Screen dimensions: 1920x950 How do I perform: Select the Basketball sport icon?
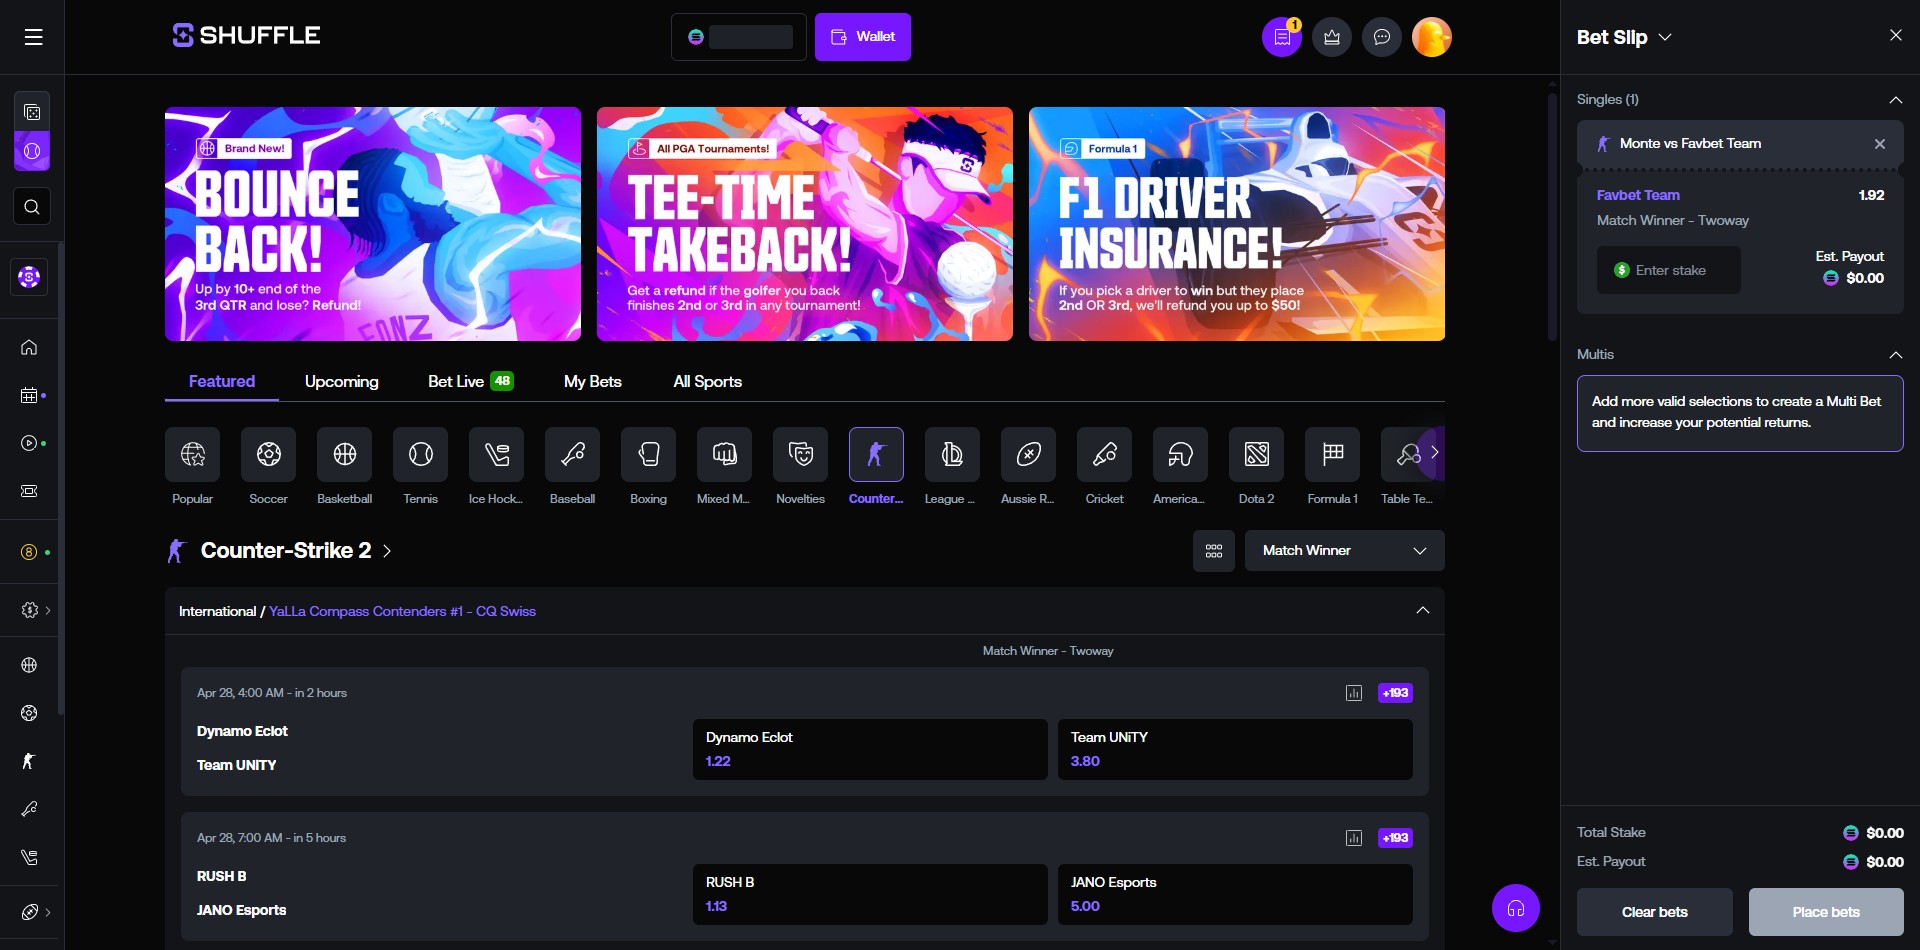[345, 454]
